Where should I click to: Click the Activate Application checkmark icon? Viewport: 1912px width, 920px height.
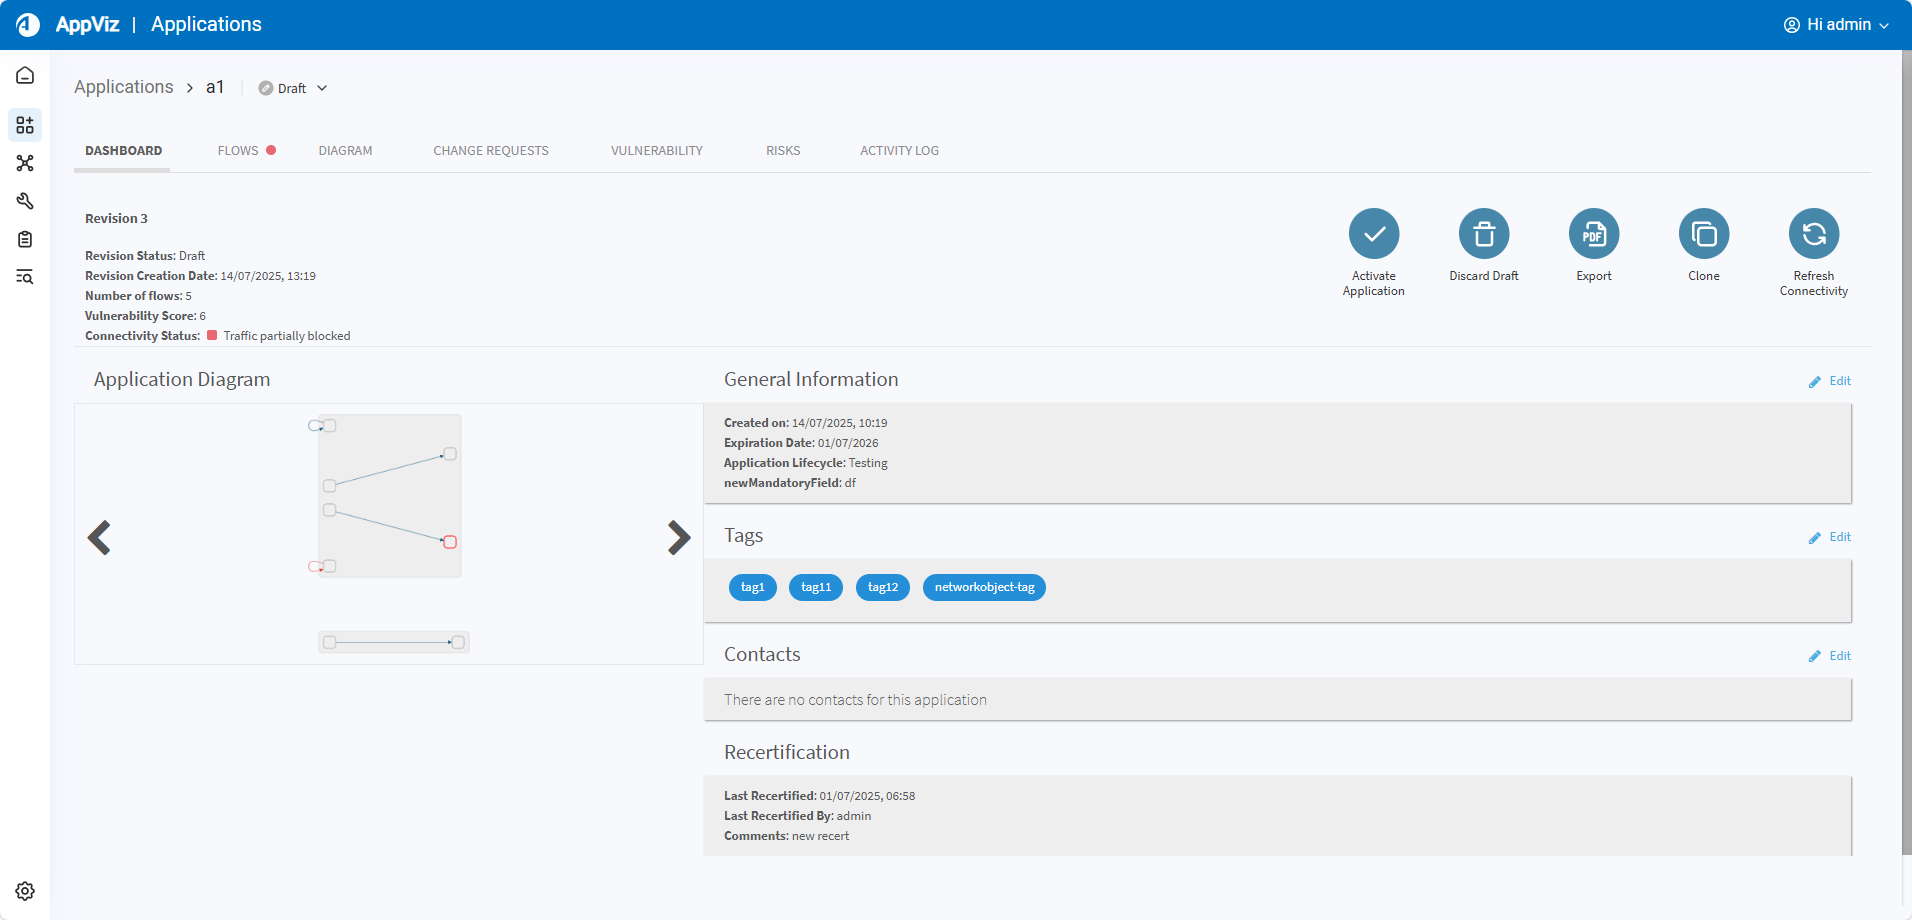click(x=1373, y=234)
